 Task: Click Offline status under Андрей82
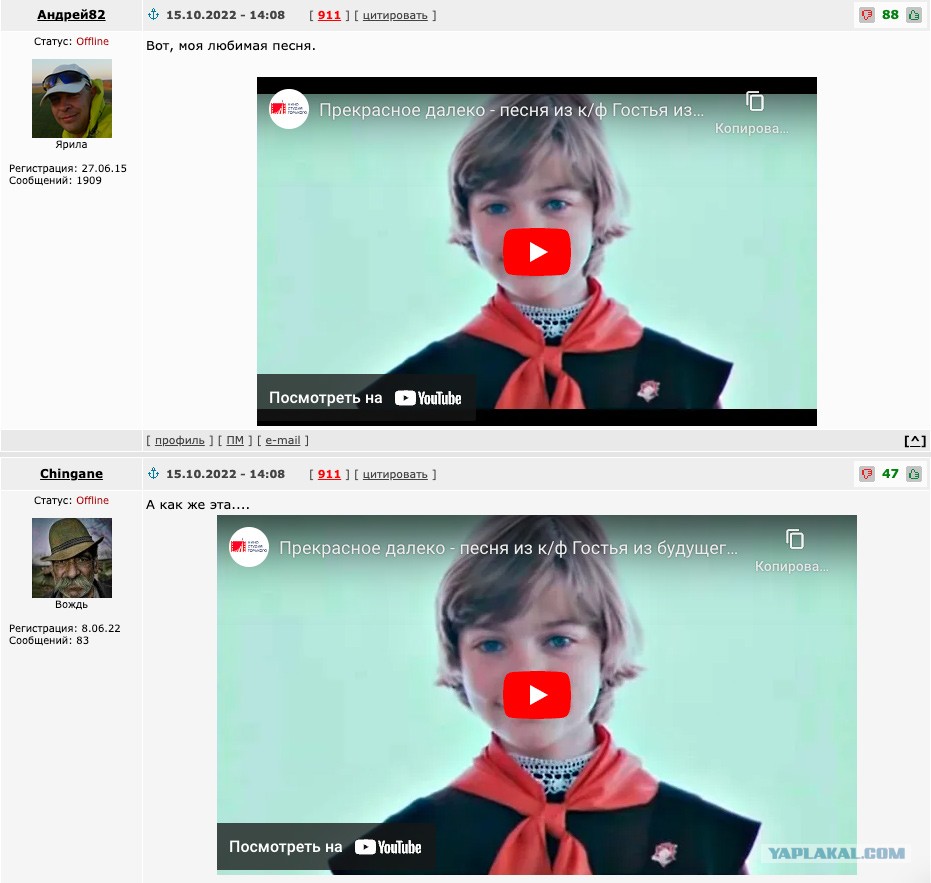[93, 42]
